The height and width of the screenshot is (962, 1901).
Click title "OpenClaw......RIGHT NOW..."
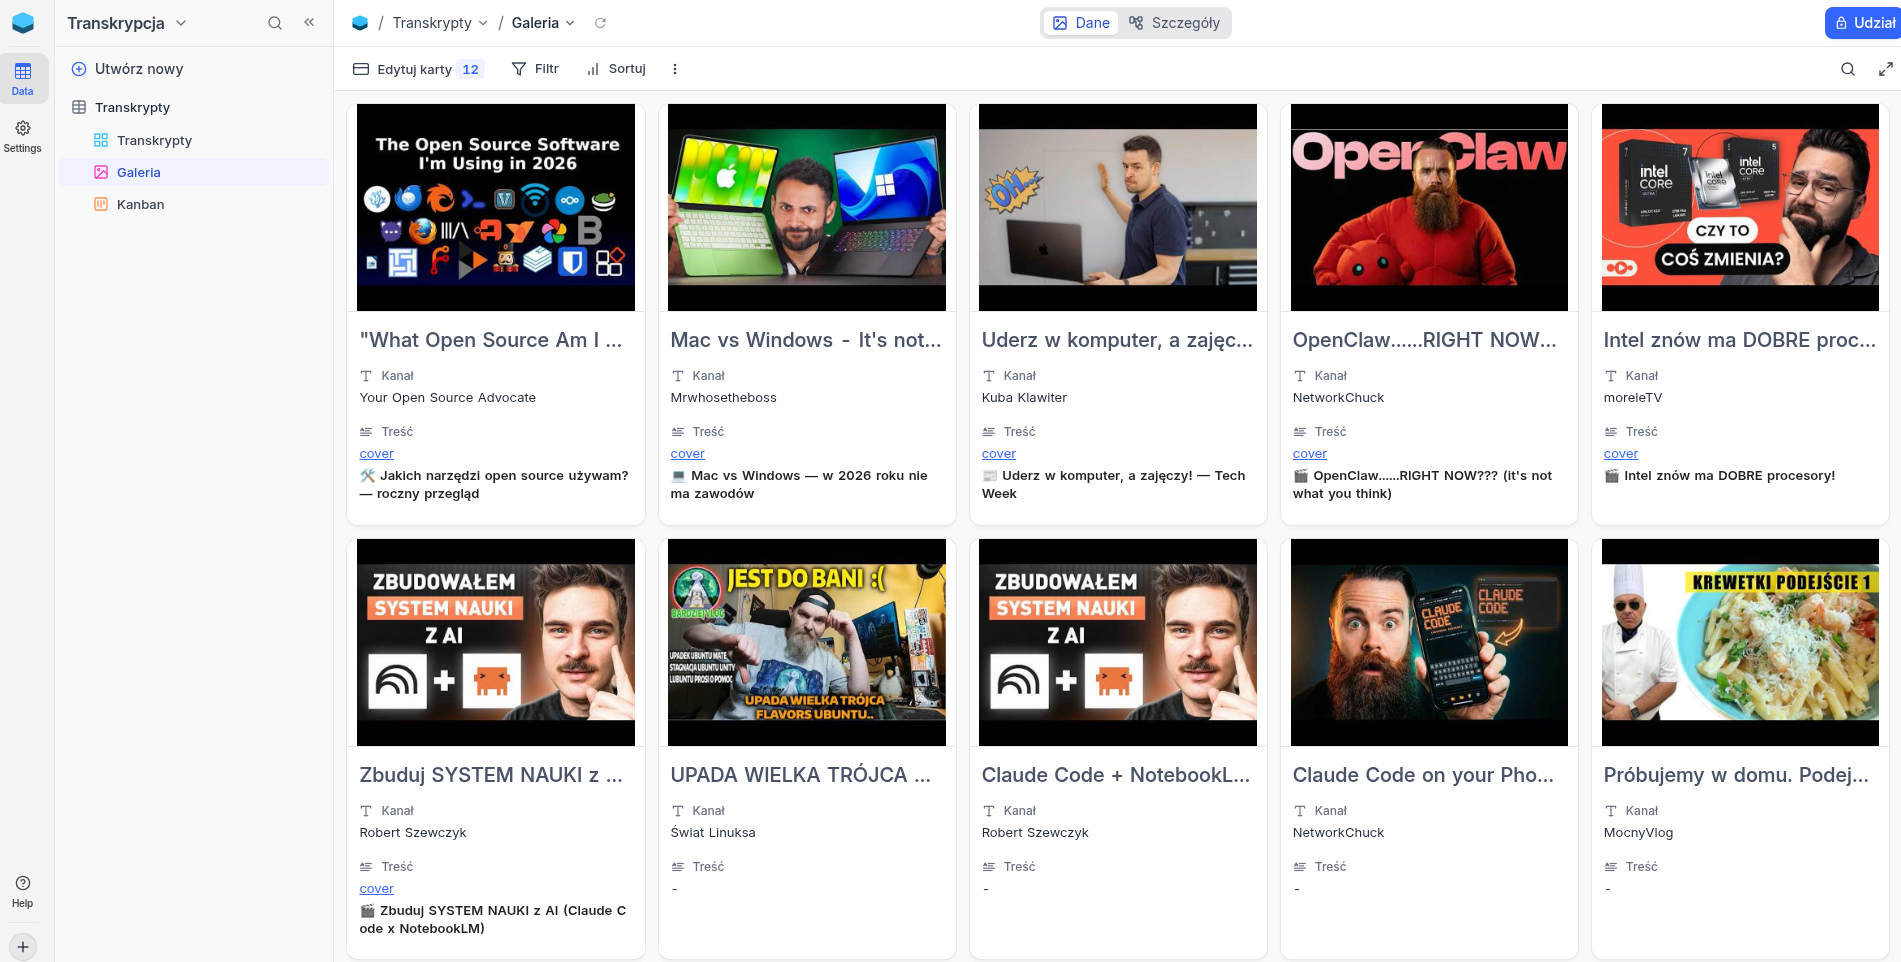(1425, 340)
